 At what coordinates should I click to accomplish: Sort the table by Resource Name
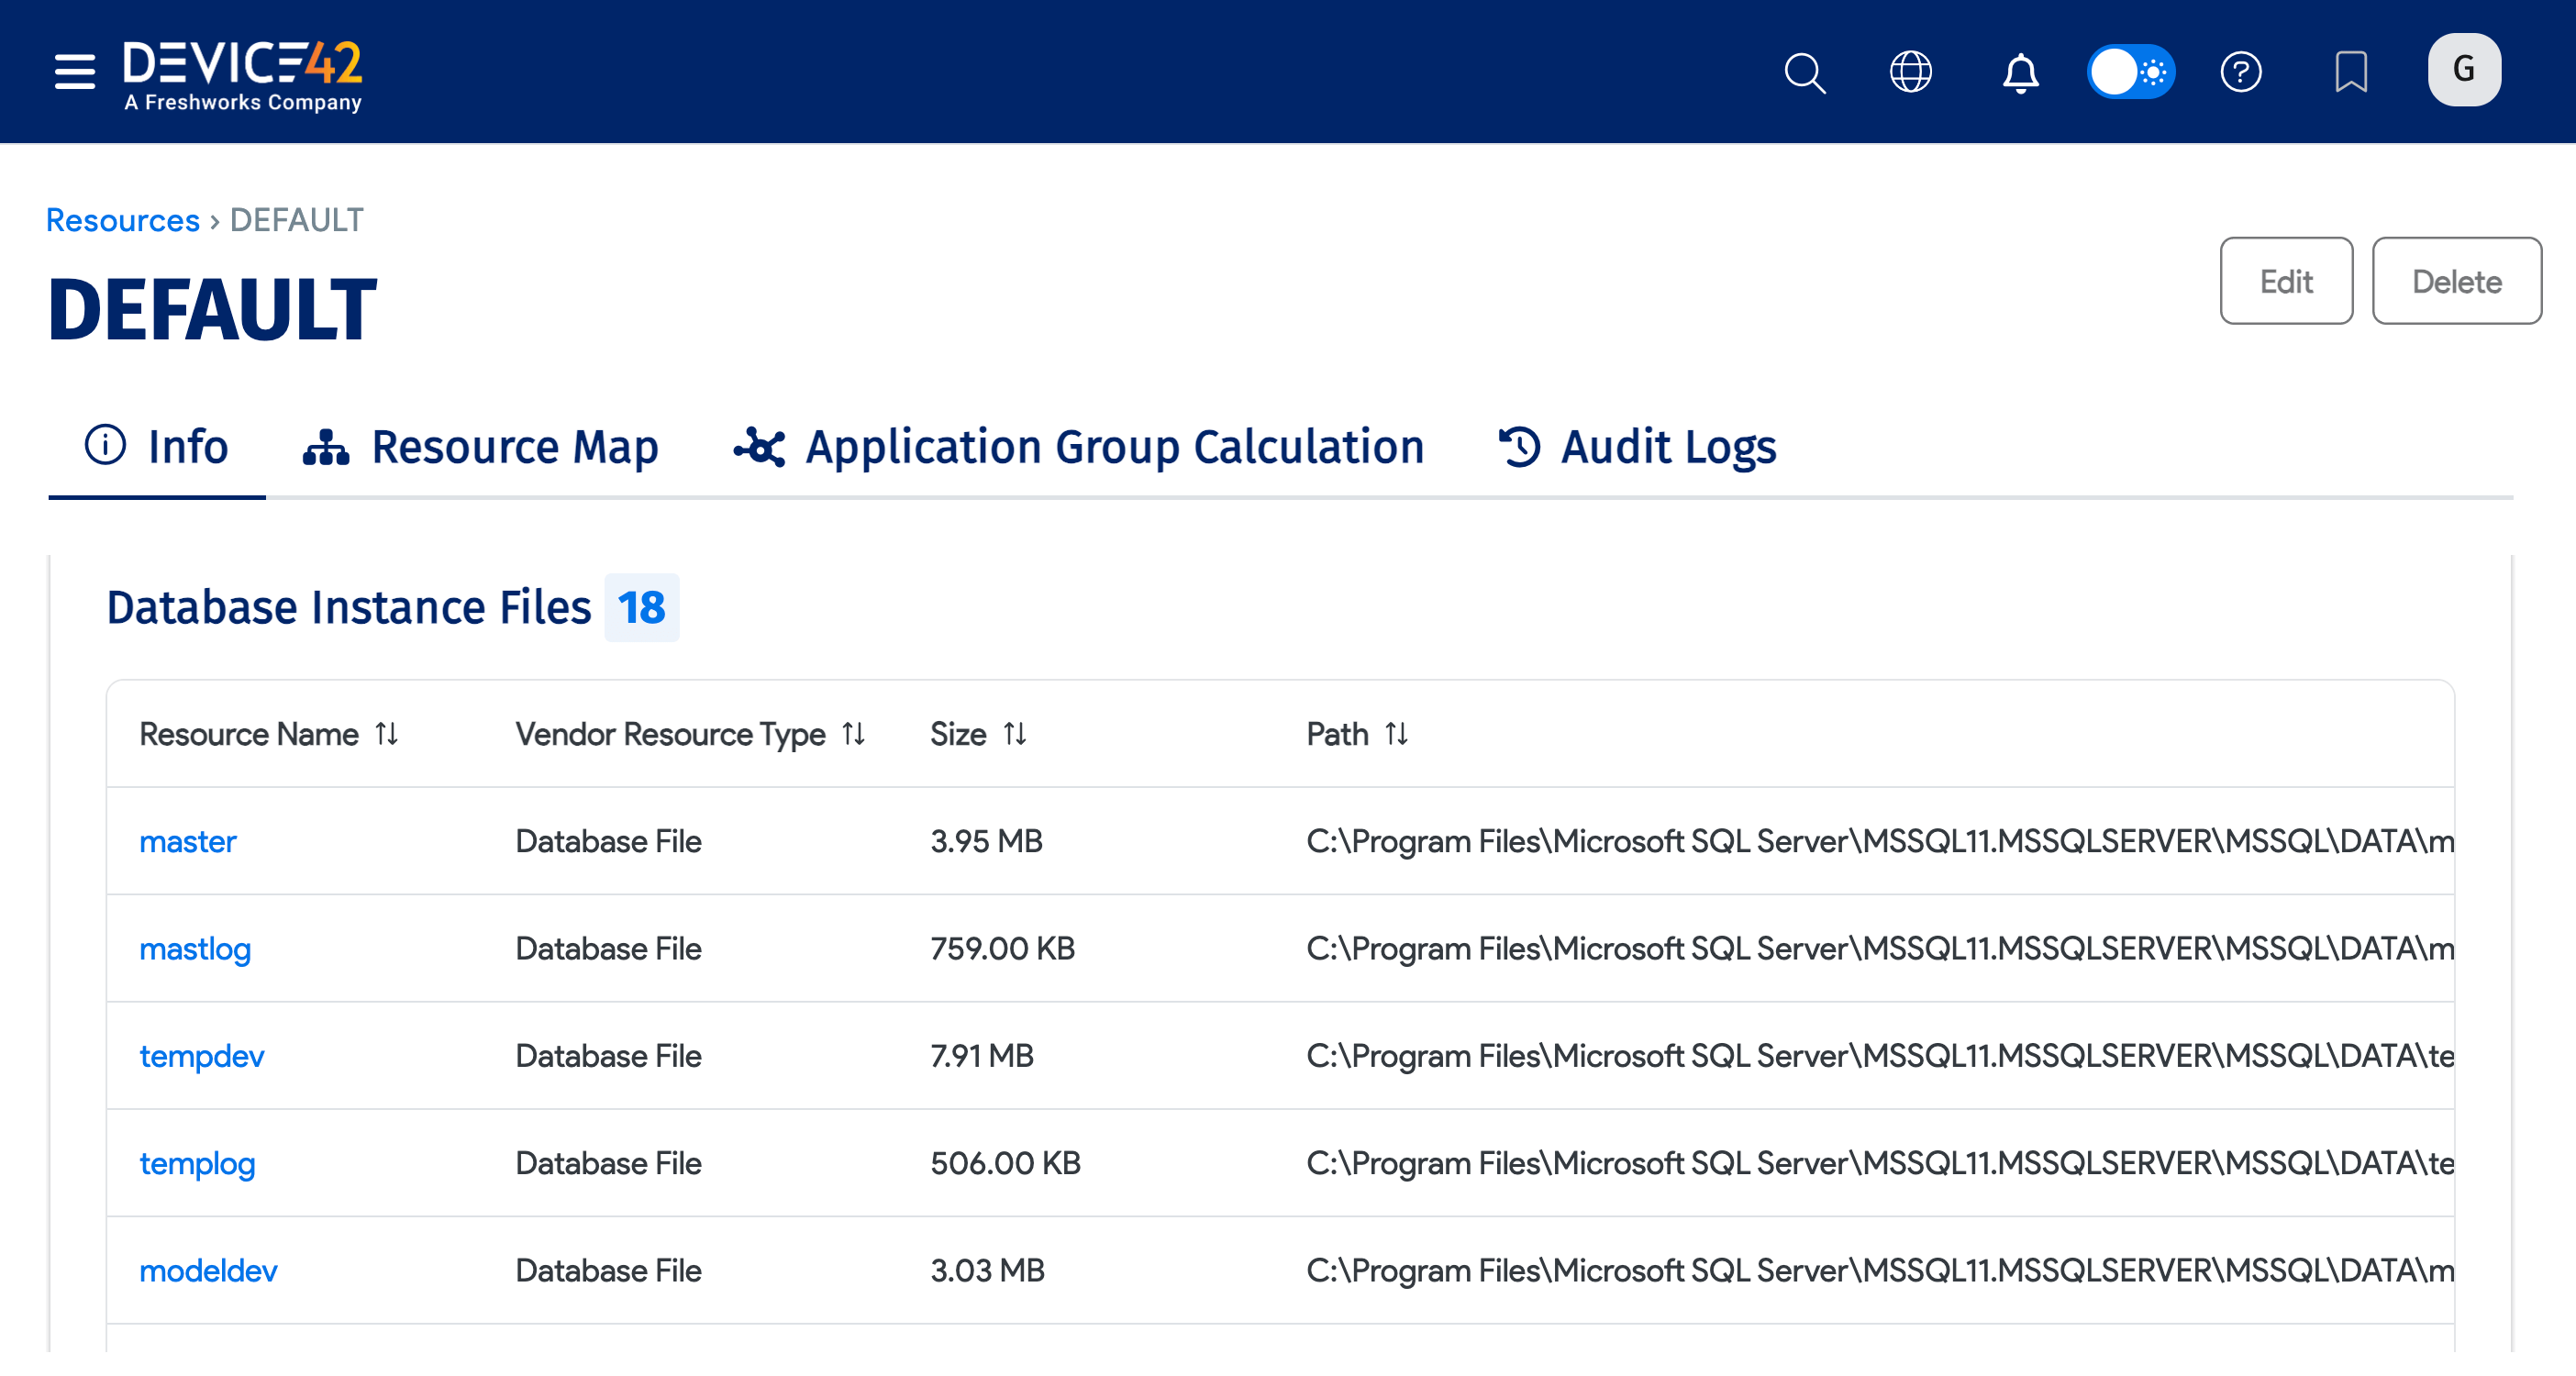click(x=386, y=734)
